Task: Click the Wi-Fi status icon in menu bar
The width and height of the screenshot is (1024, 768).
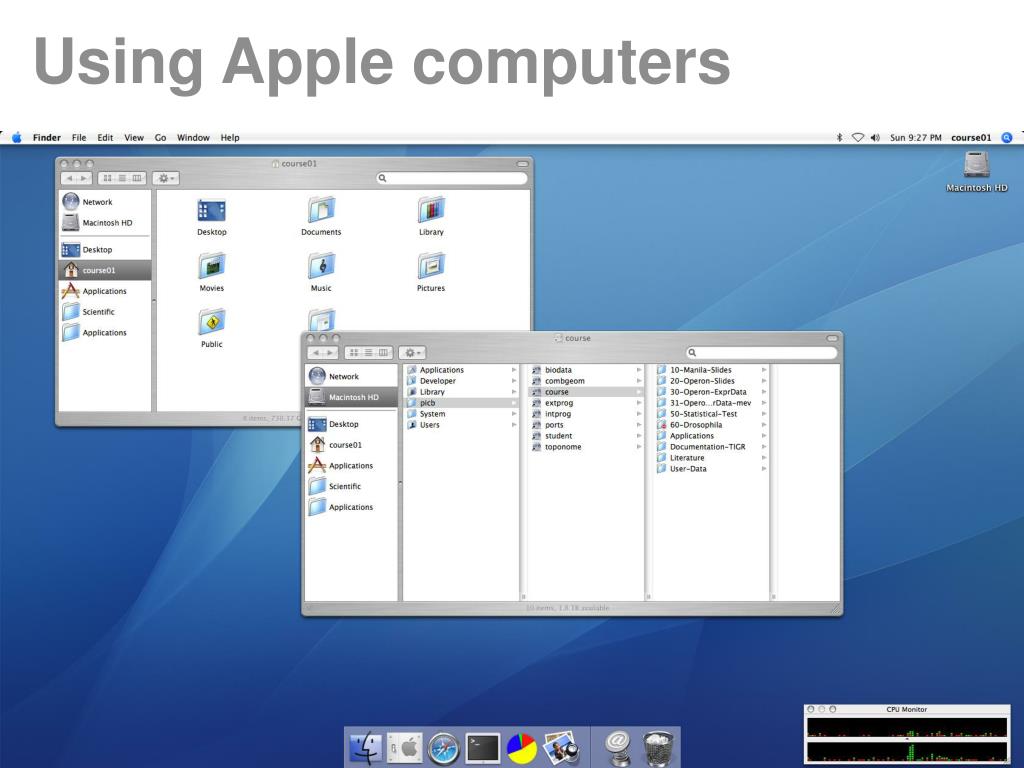Action: click(x=857, y=137)
